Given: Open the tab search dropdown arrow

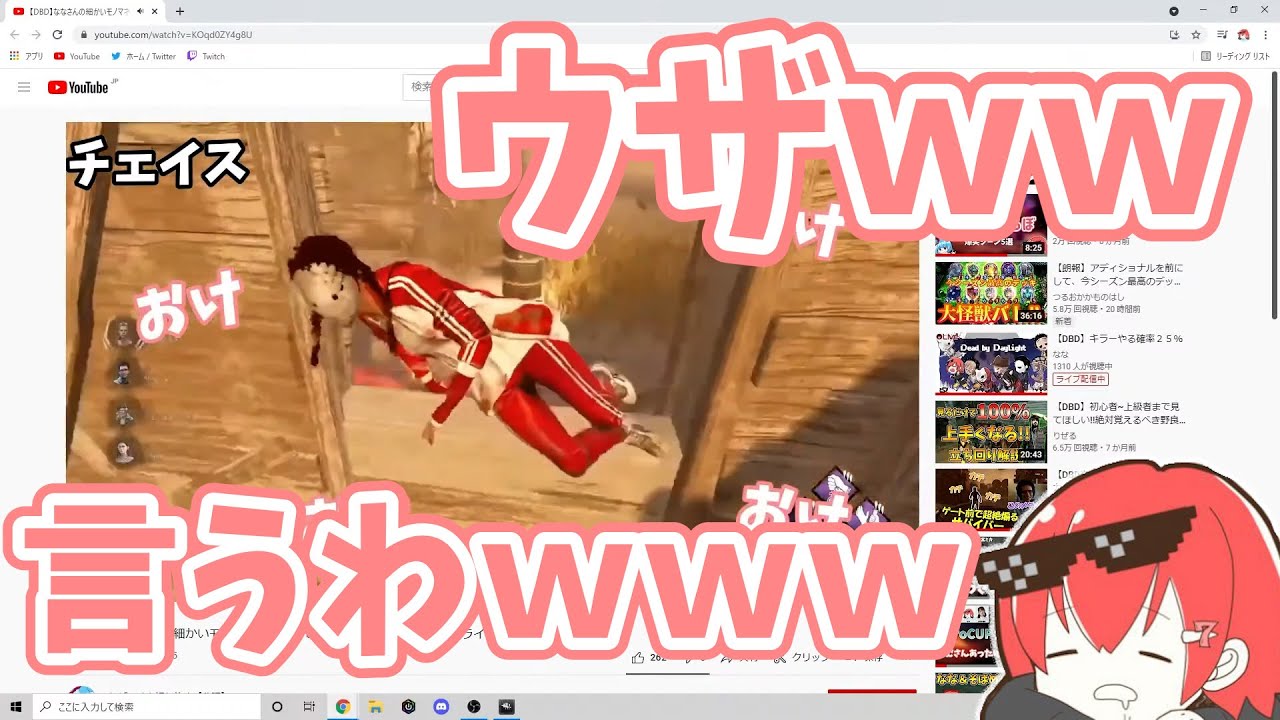Looking at the screenshot, I should tap(1174, 11).
